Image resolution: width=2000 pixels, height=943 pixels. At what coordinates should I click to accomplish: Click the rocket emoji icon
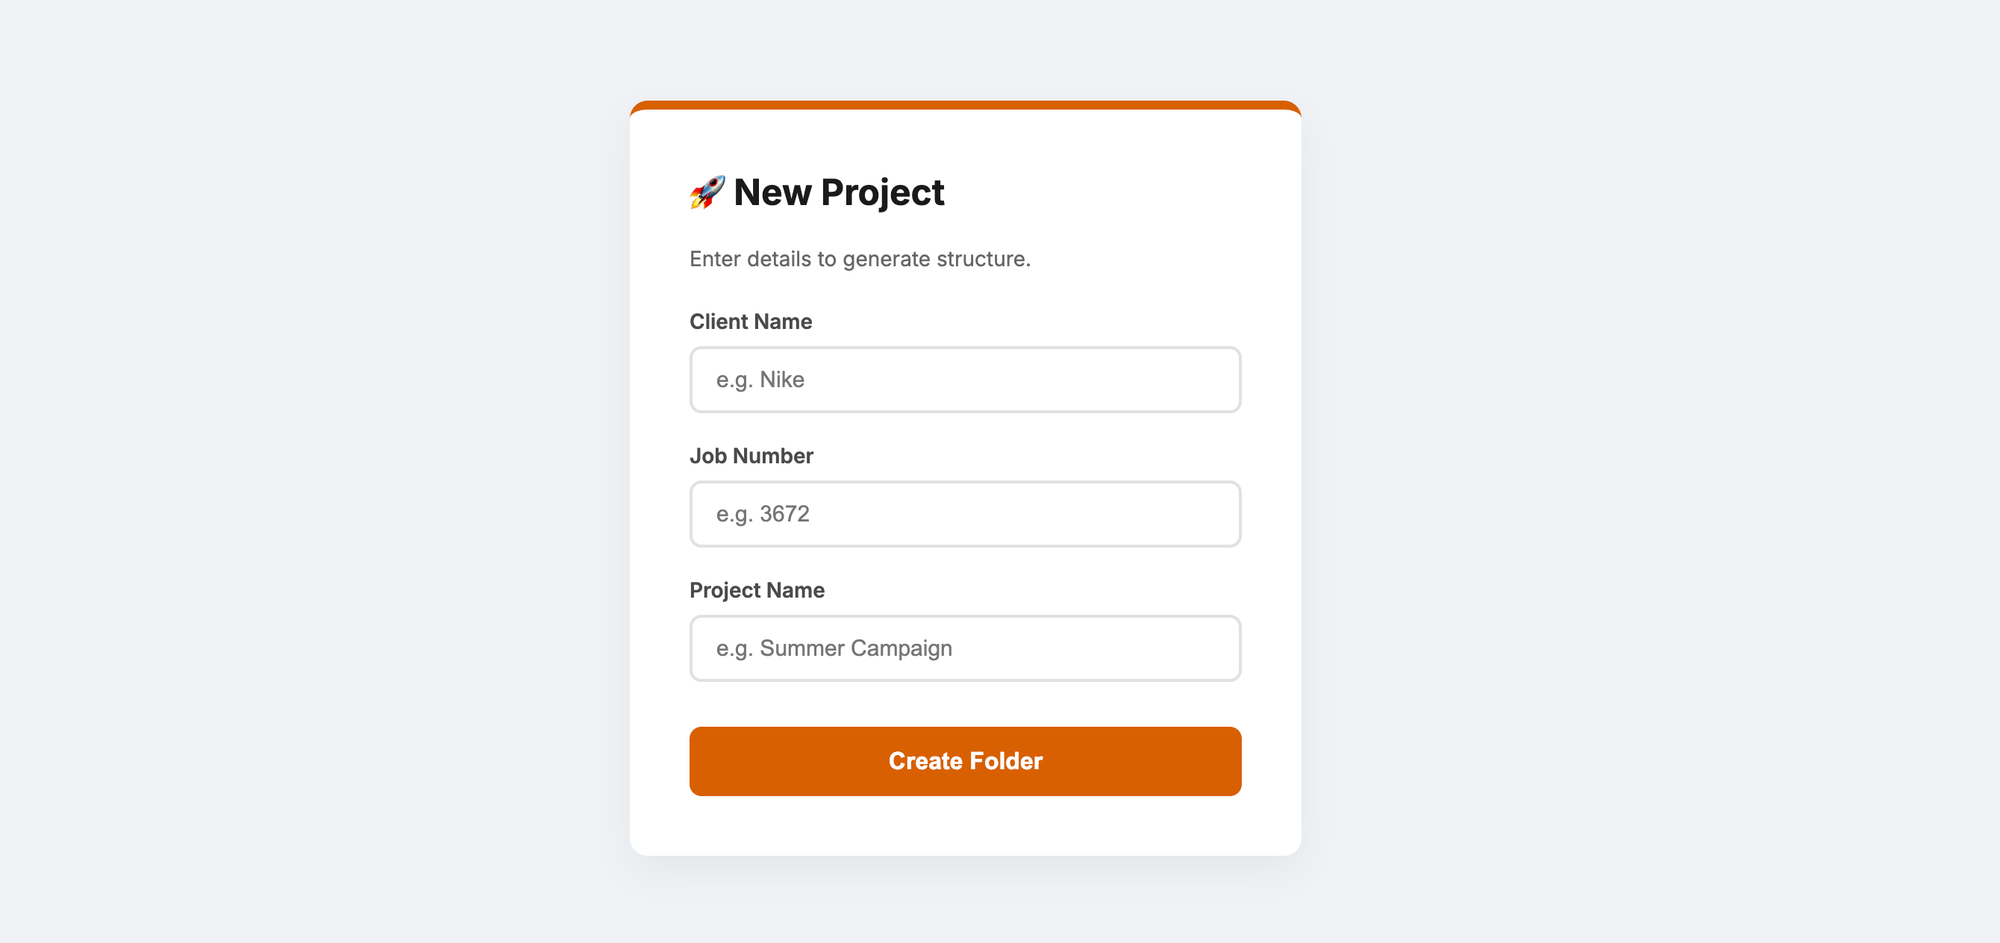[707, 192]
